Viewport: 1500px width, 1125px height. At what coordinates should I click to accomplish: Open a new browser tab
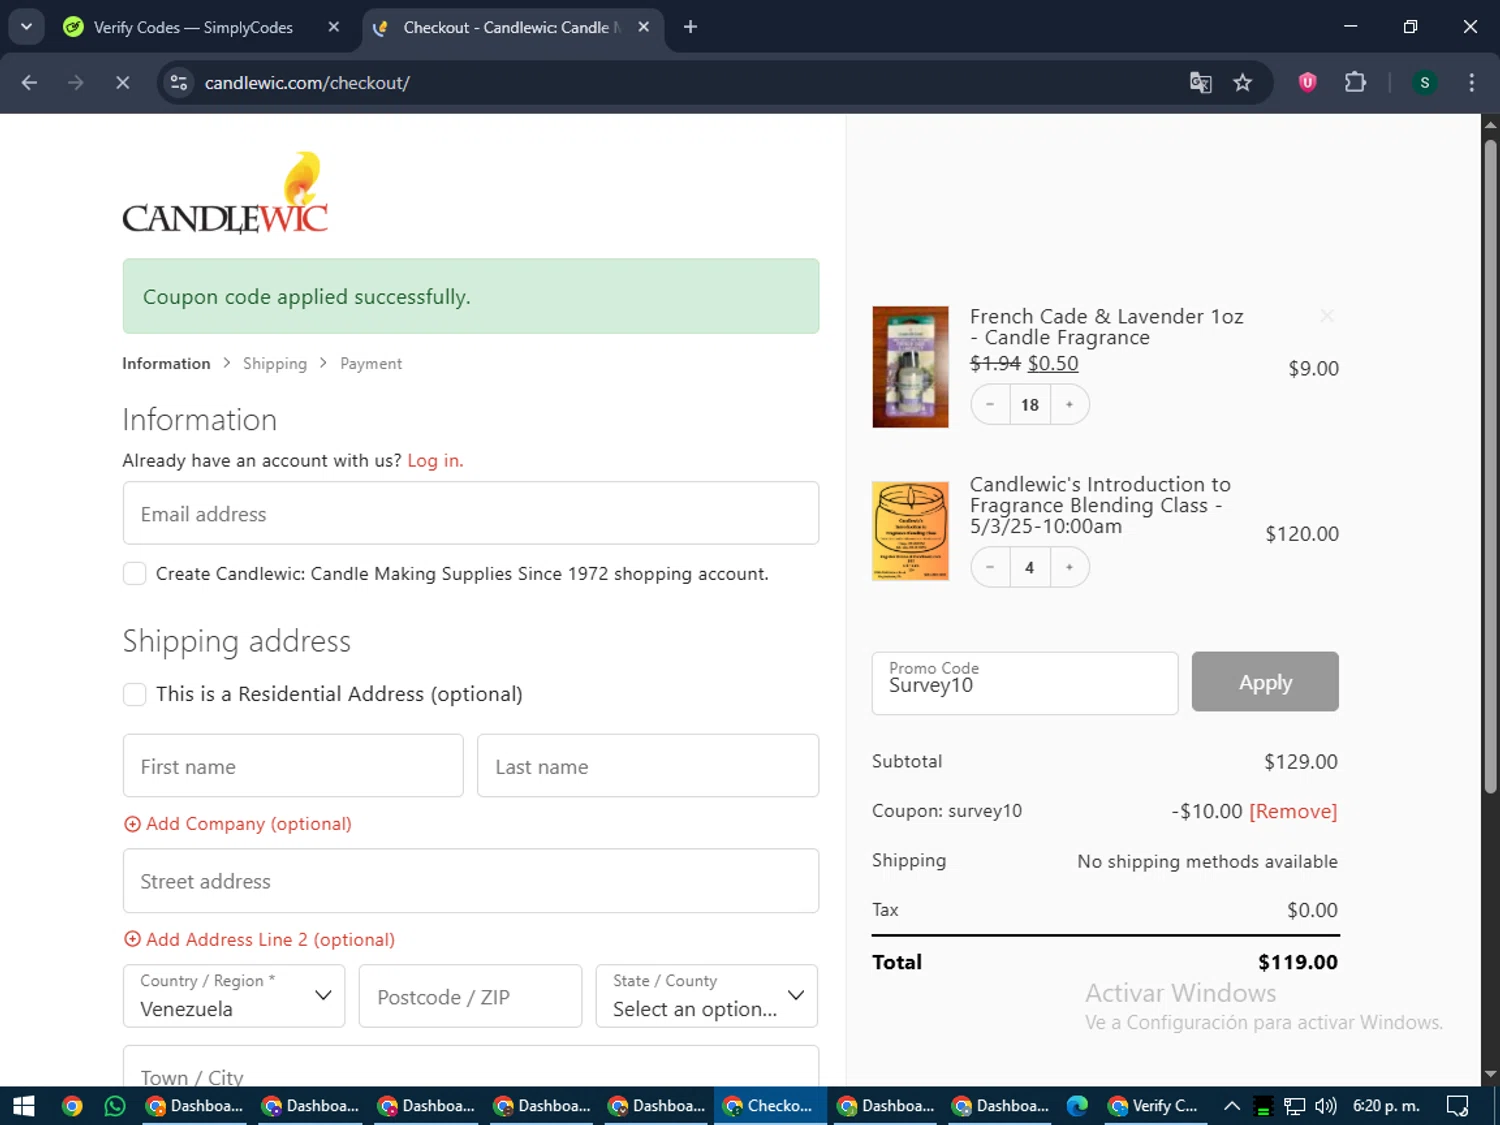(690, 27)
